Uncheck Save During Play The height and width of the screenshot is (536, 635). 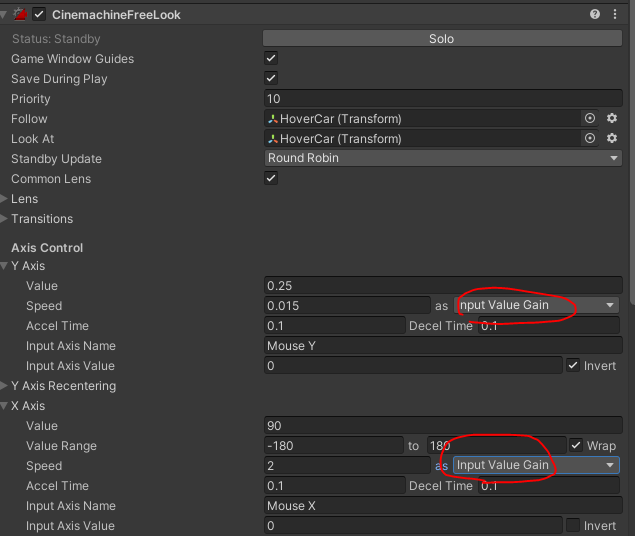(x=271, y=78)
